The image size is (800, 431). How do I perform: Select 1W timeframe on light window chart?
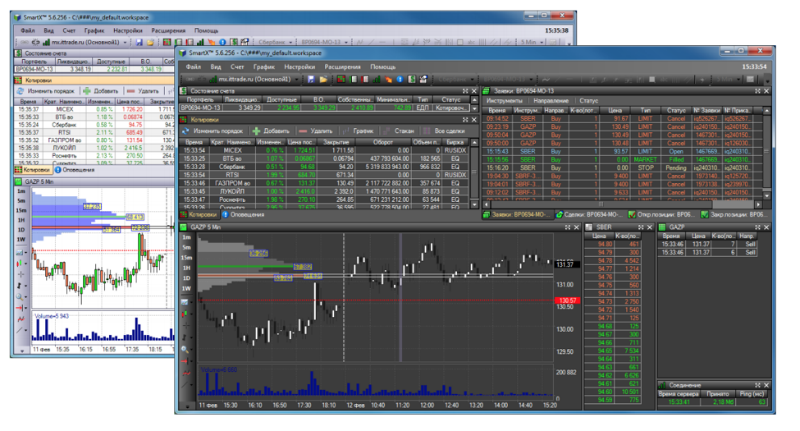(x=21, y=239)
